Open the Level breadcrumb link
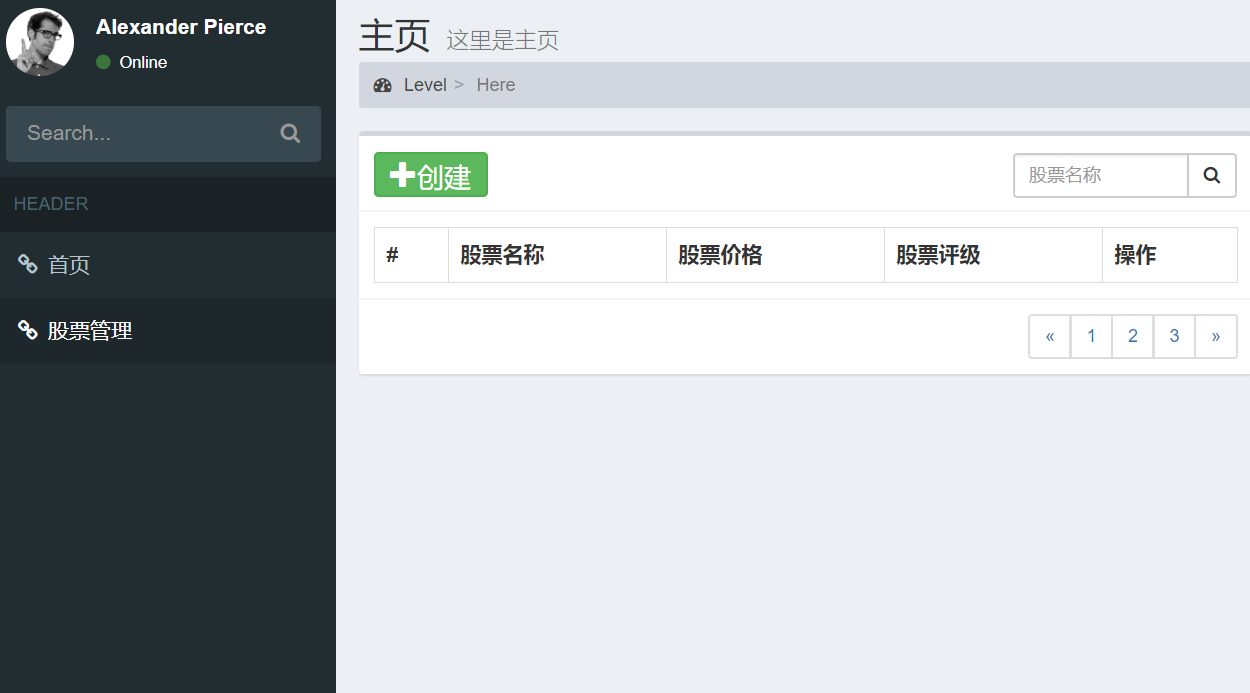Screen dimensions: 1250x693 424,85
